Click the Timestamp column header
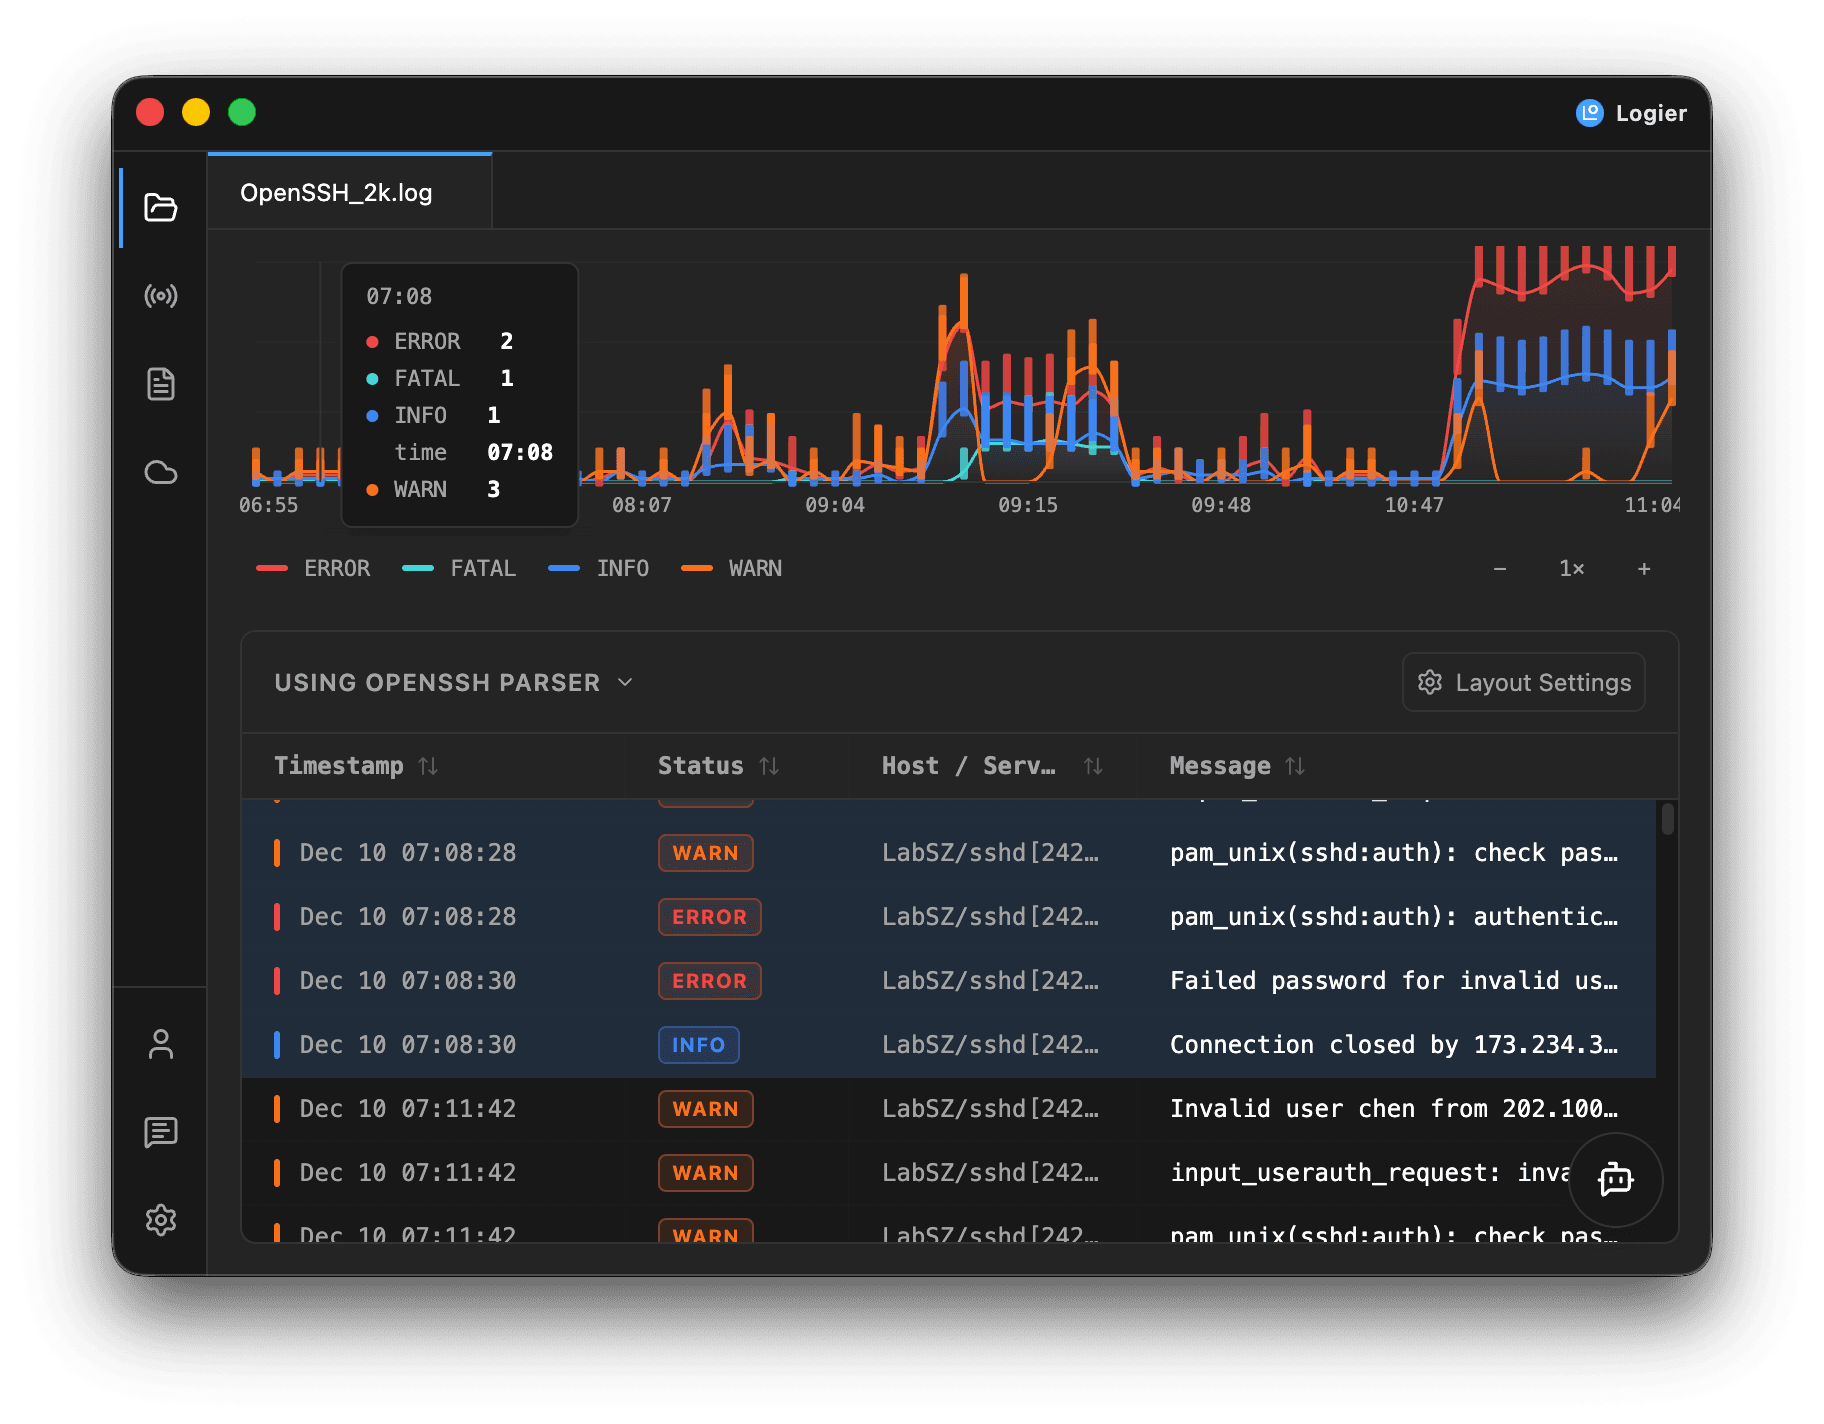Viewport: 1824px width, 1424px height. [338, 766]
